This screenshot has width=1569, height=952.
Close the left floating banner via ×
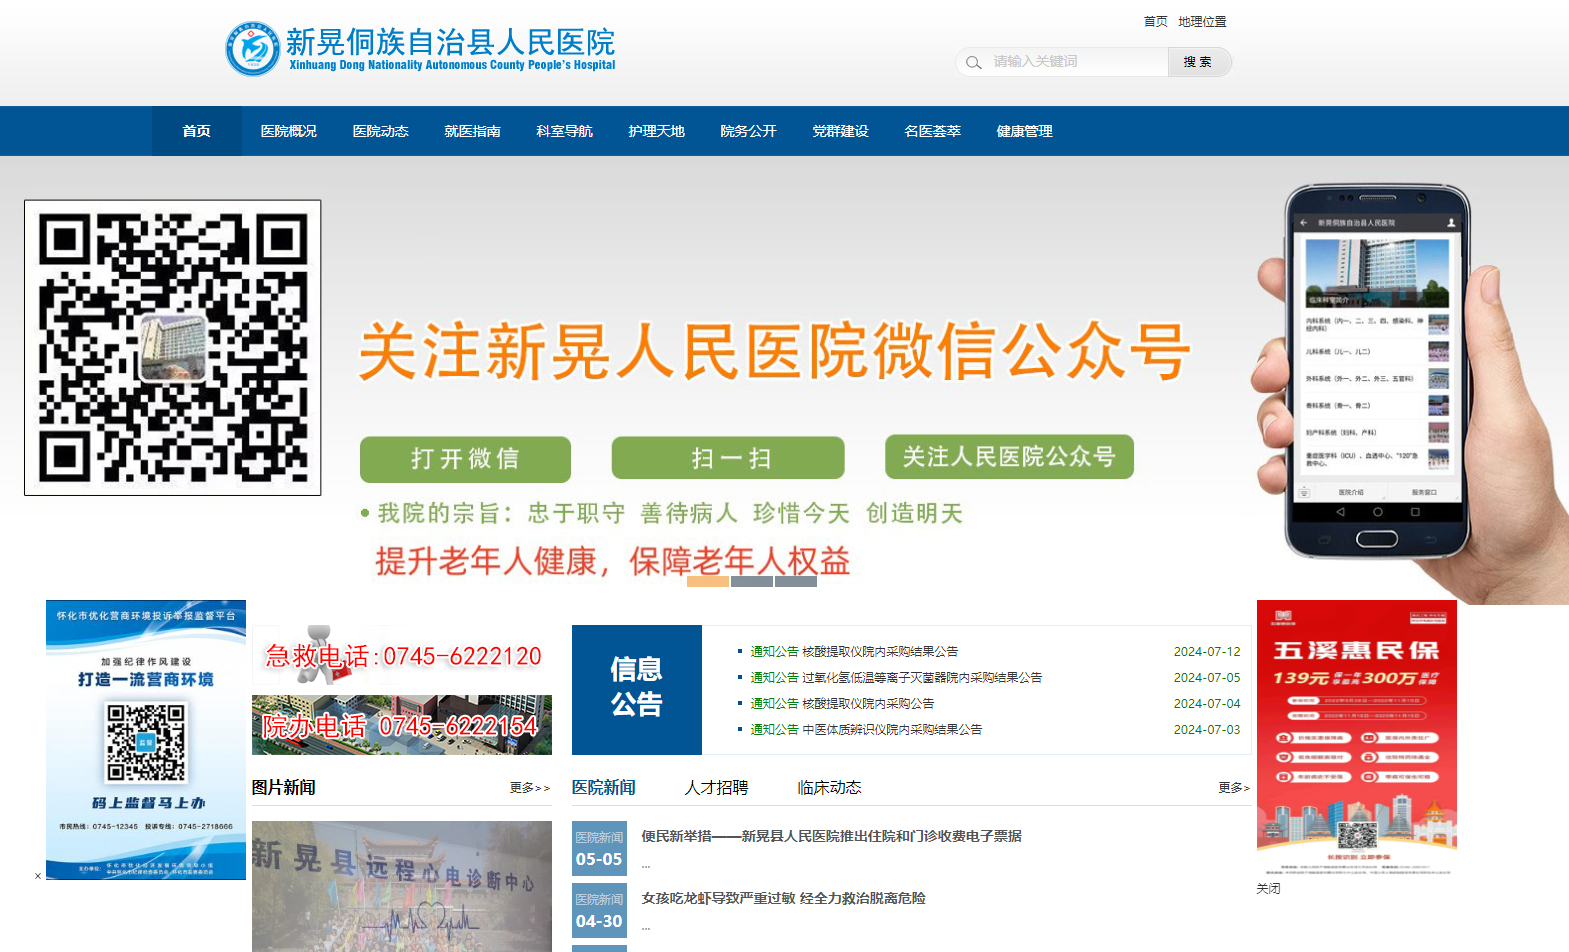pos(38,876)
